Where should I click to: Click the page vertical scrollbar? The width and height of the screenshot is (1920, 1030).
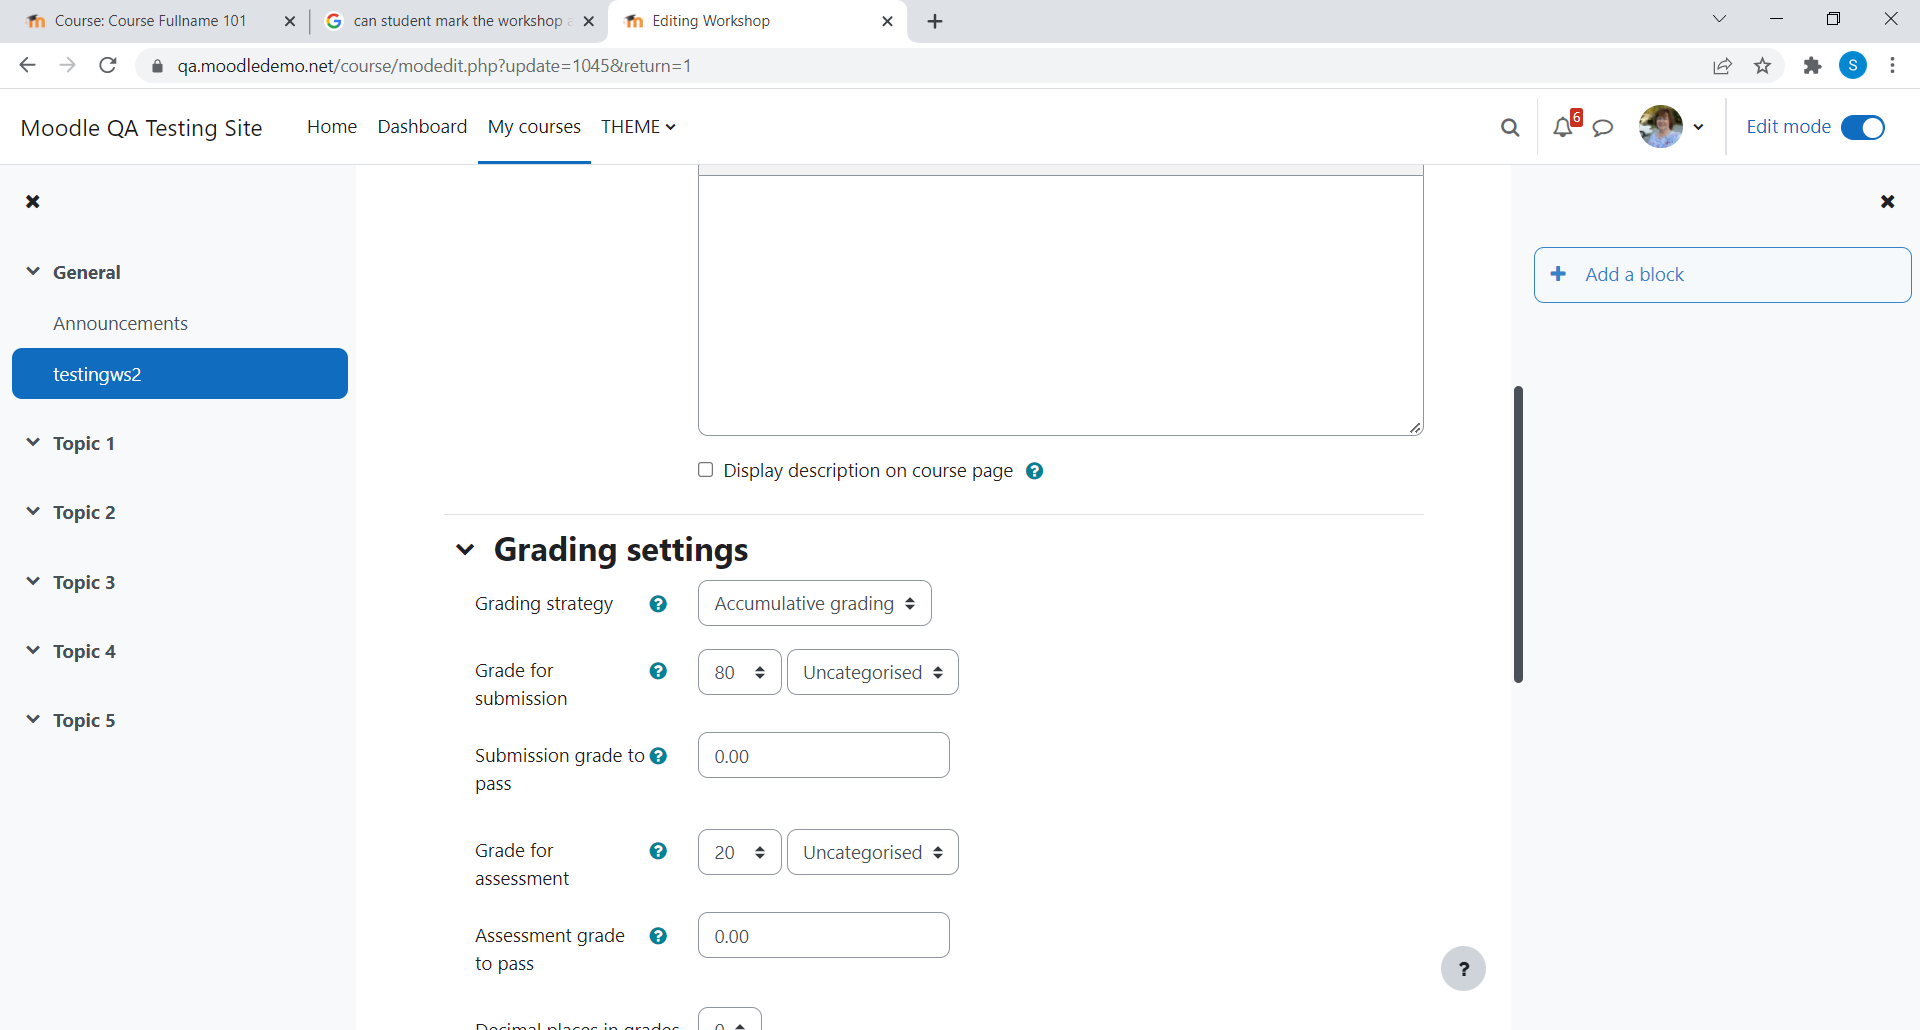click(x=1518, y=534)
